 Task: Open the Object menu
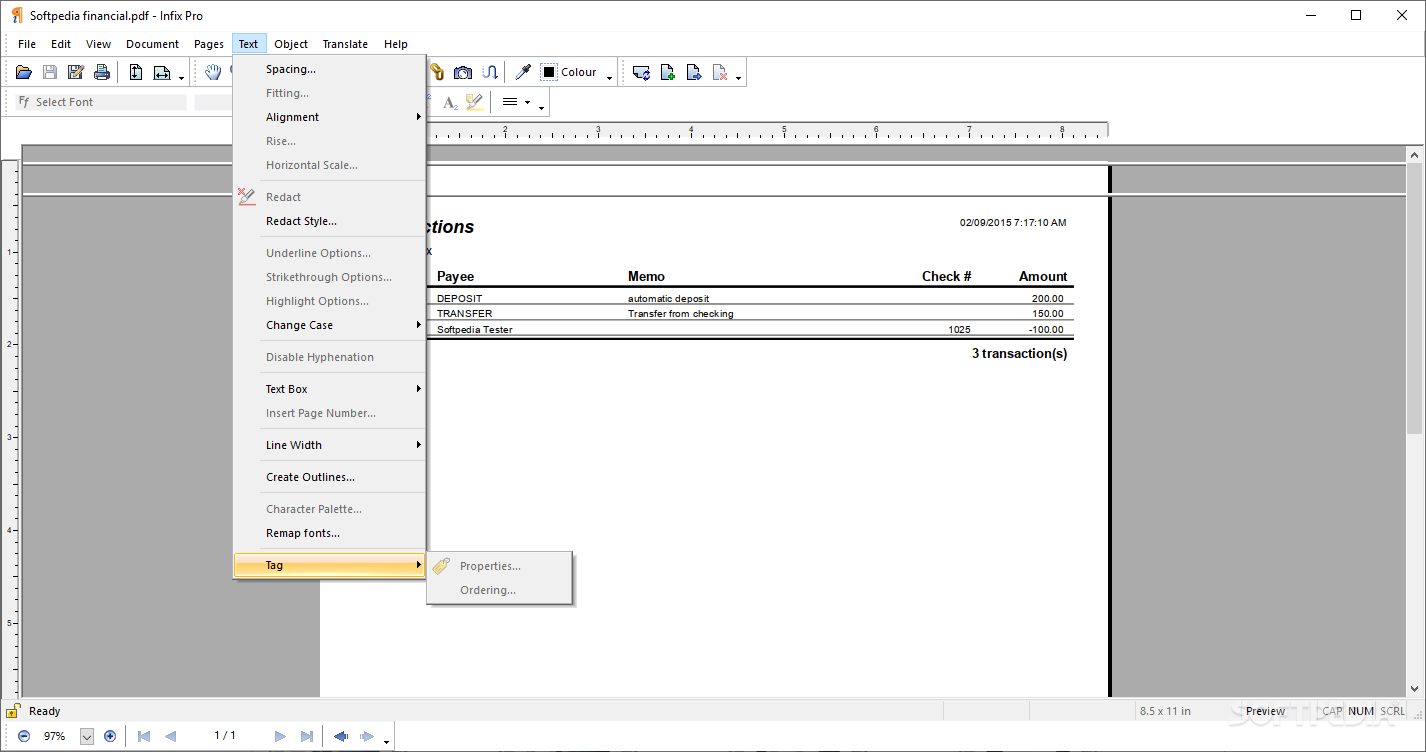(291, 44)
